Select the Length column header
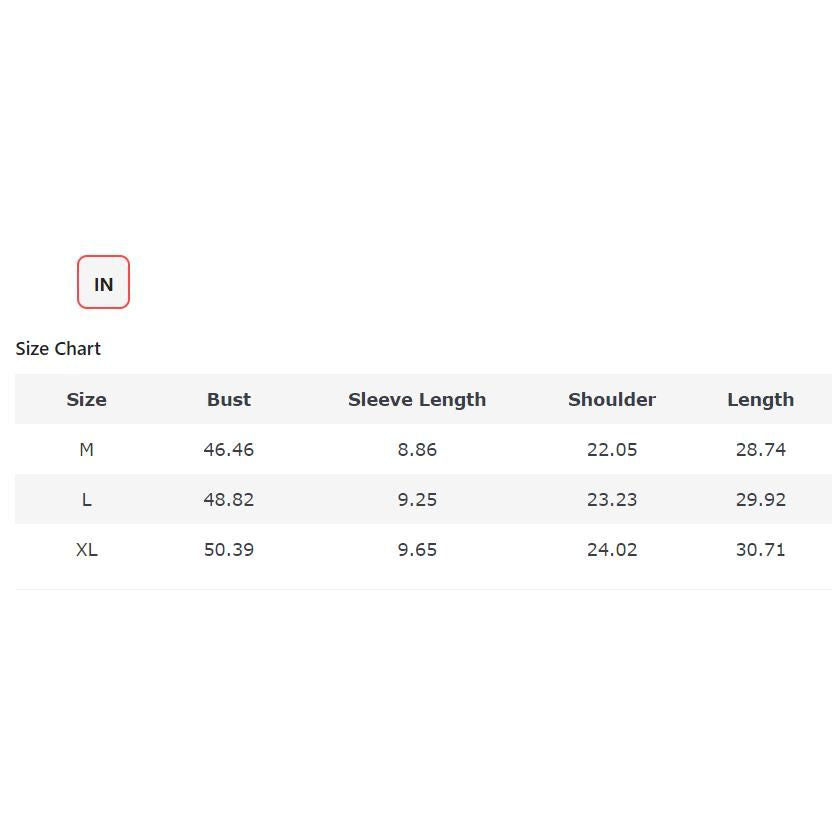 (x=761, y=400)
